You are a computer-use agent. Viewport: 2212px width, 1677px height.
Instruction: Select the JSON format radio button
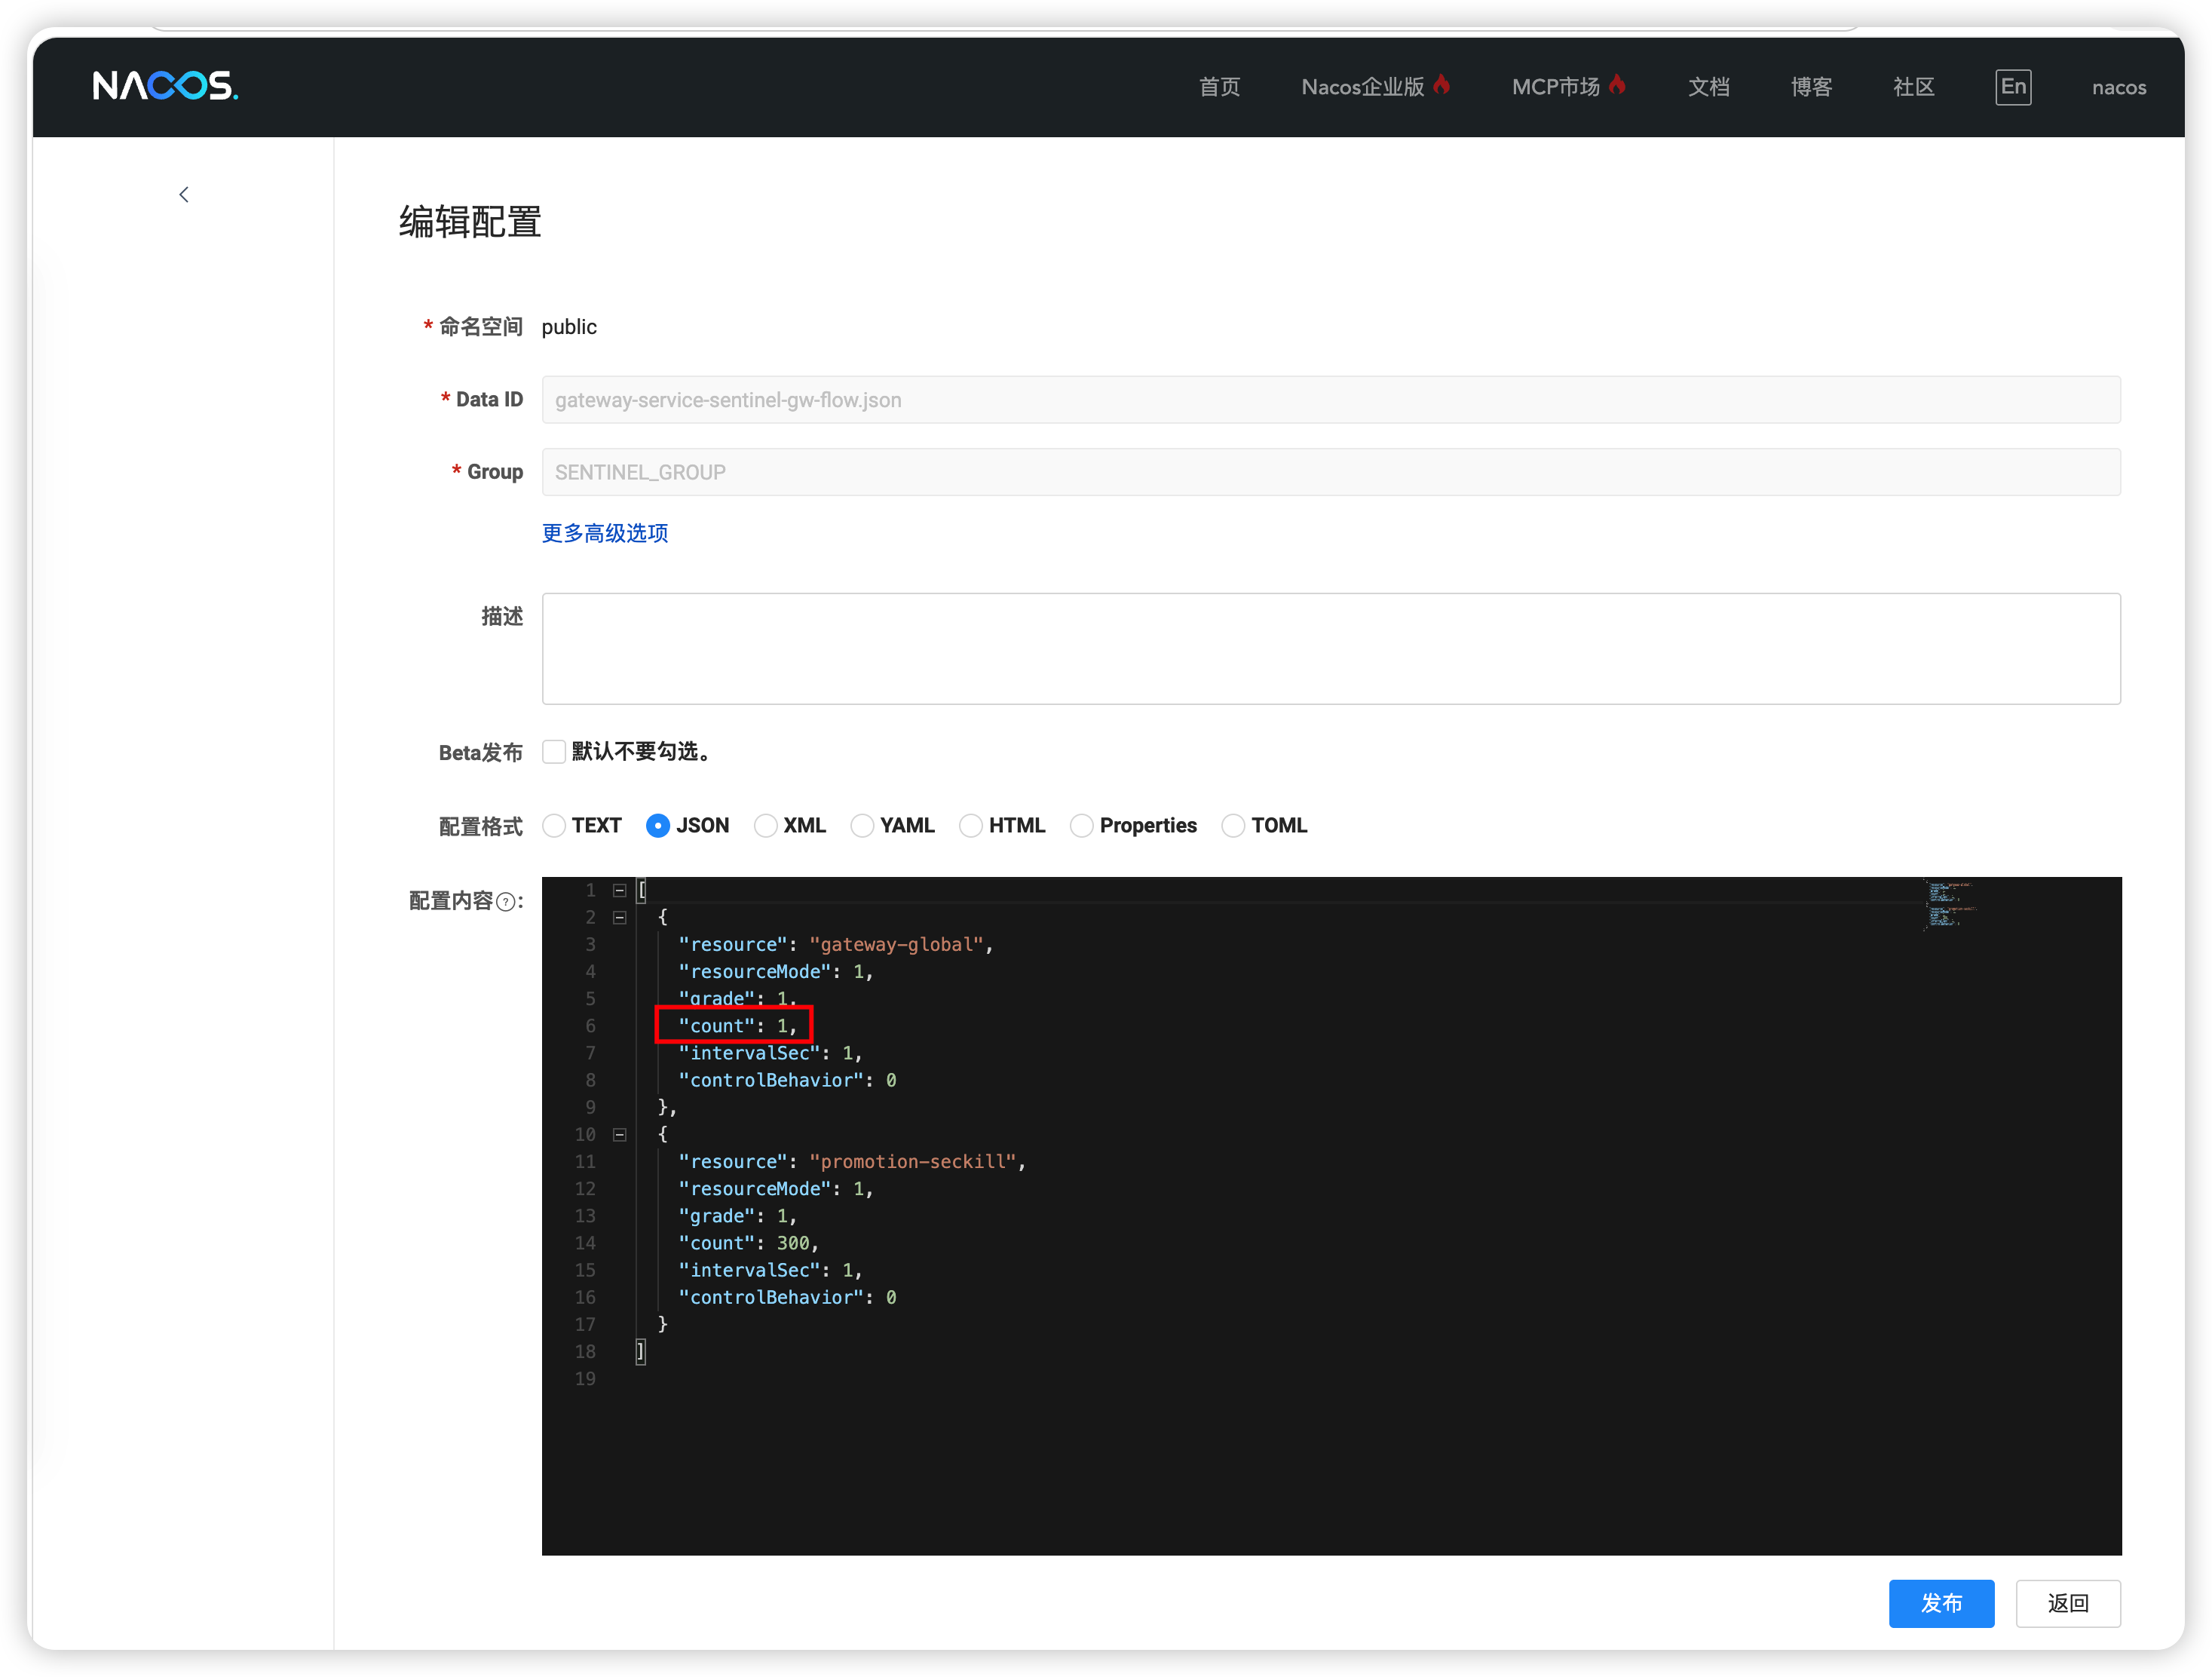coord(658,826)
